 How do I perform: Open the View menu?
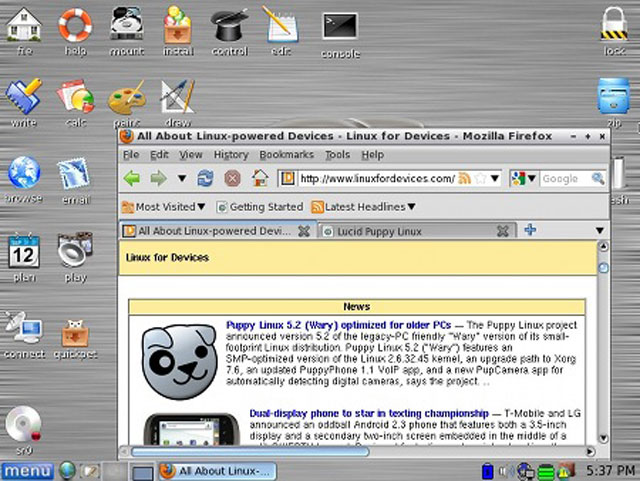pos(191,155)
